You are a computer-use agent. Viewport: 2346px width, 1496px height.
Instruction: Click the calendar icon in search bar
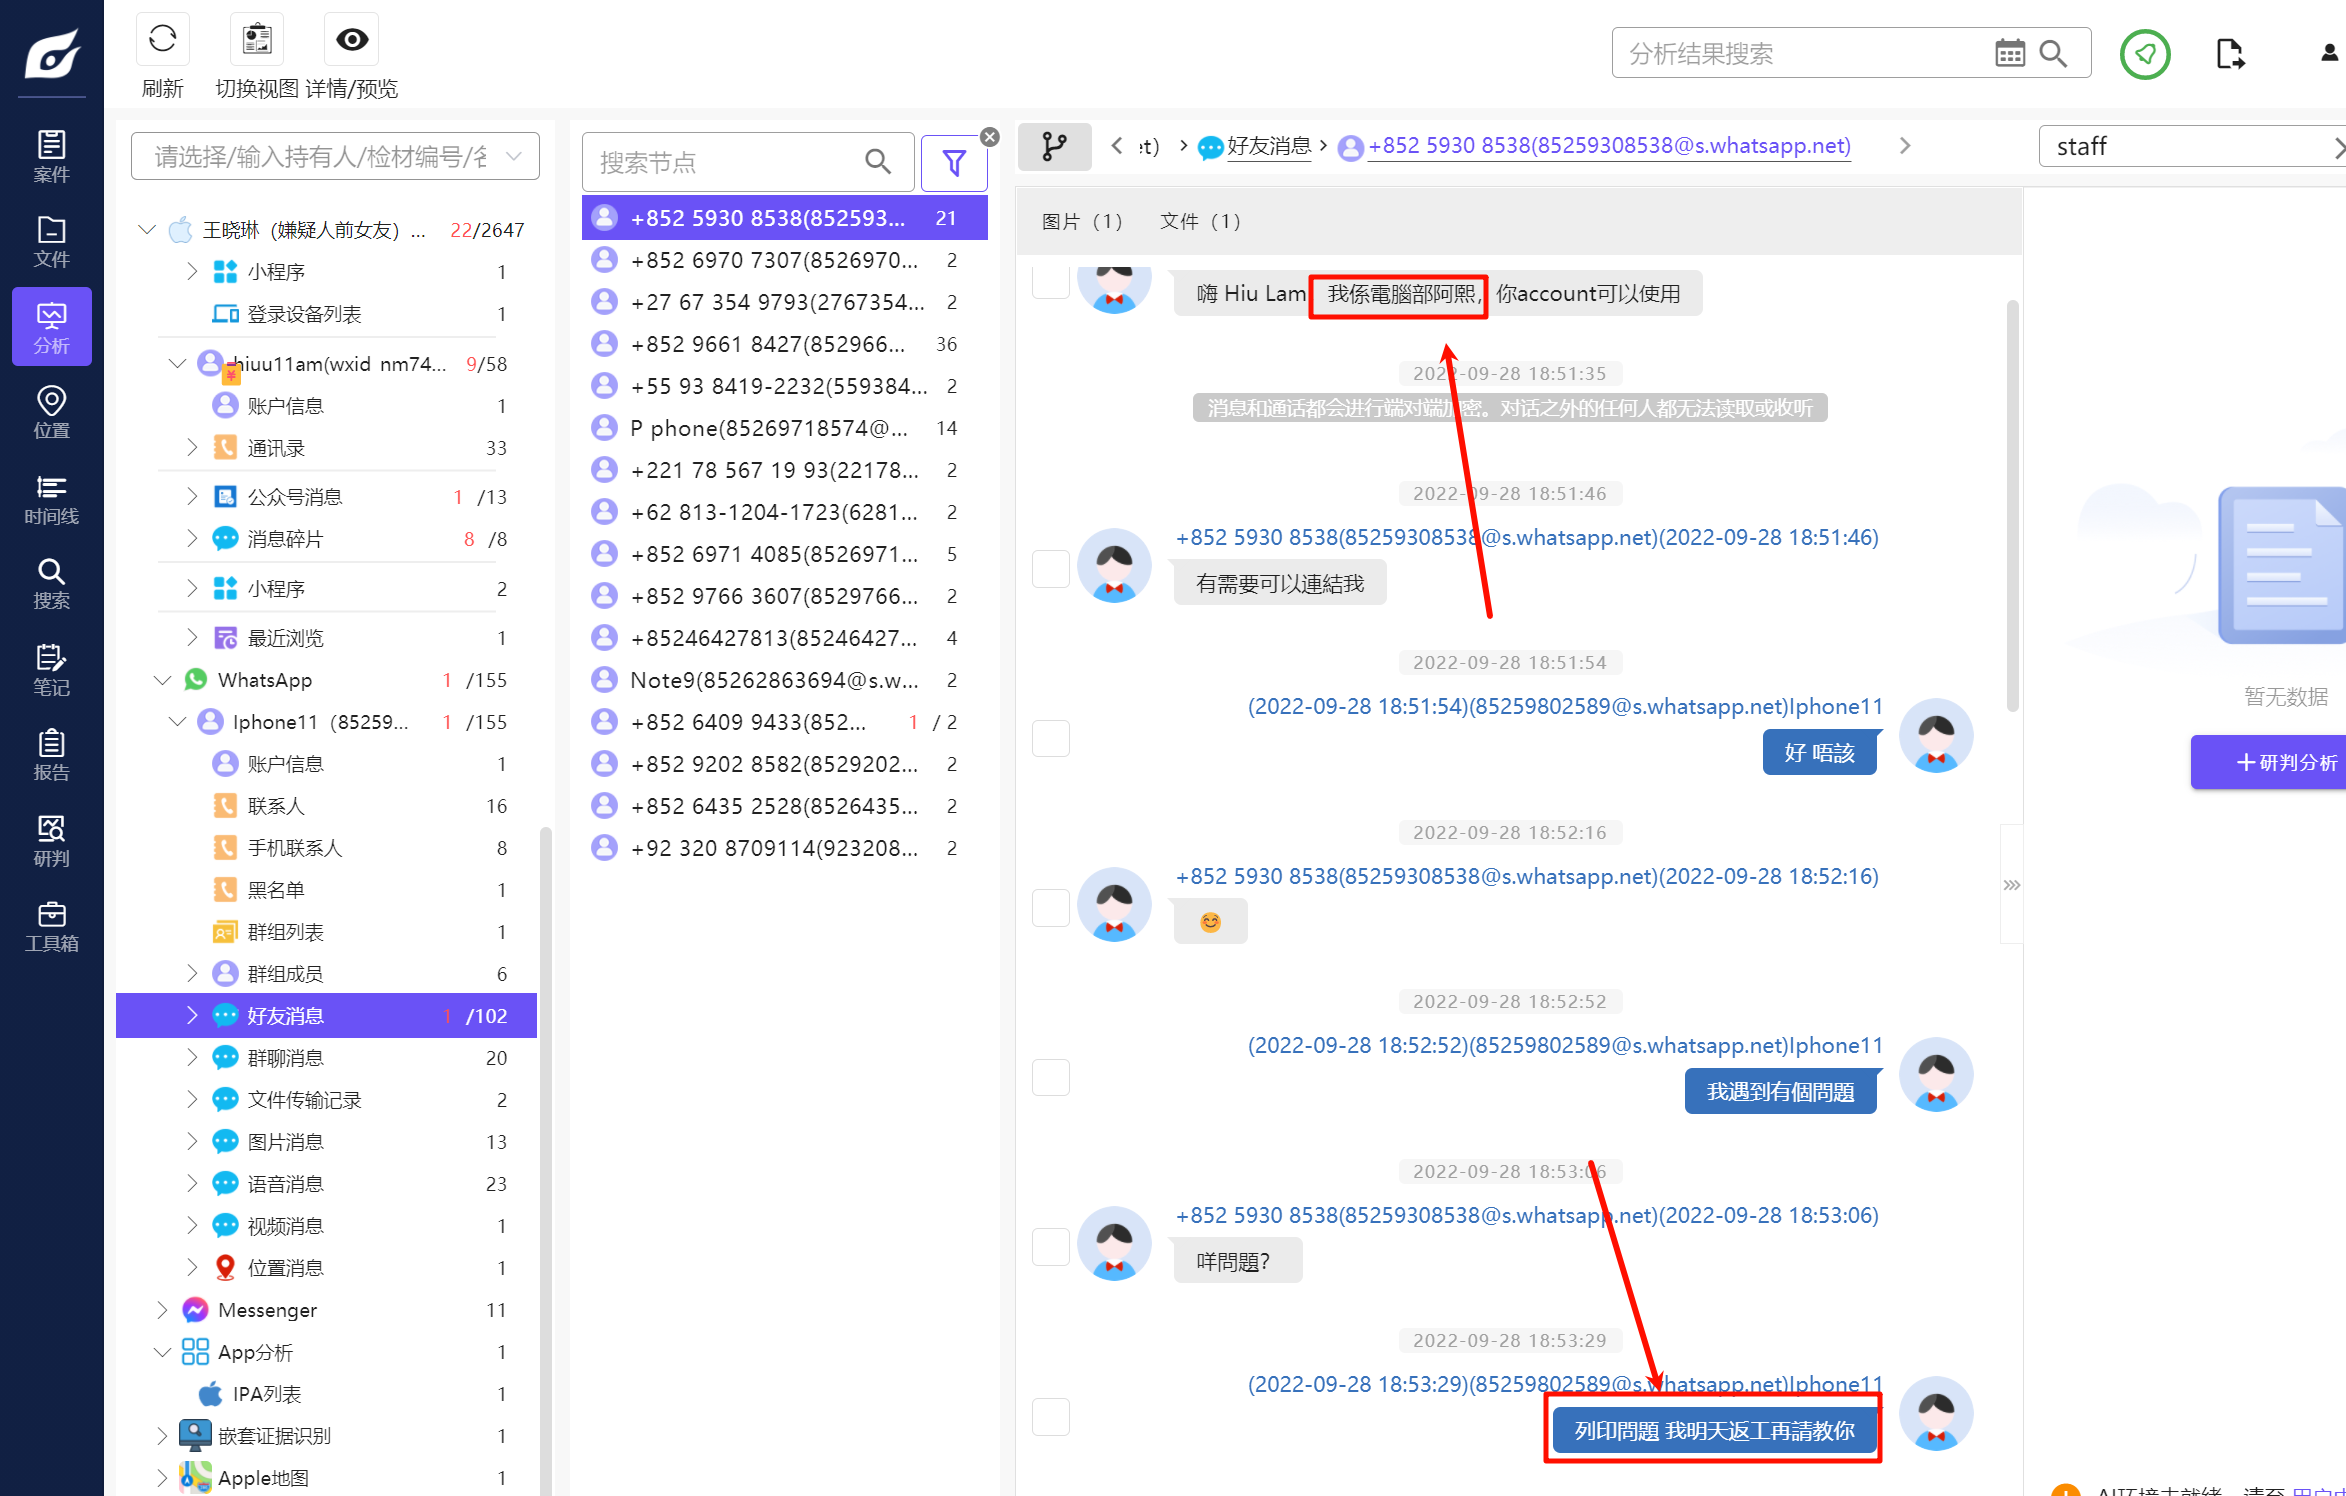[x=2009, y=53]
